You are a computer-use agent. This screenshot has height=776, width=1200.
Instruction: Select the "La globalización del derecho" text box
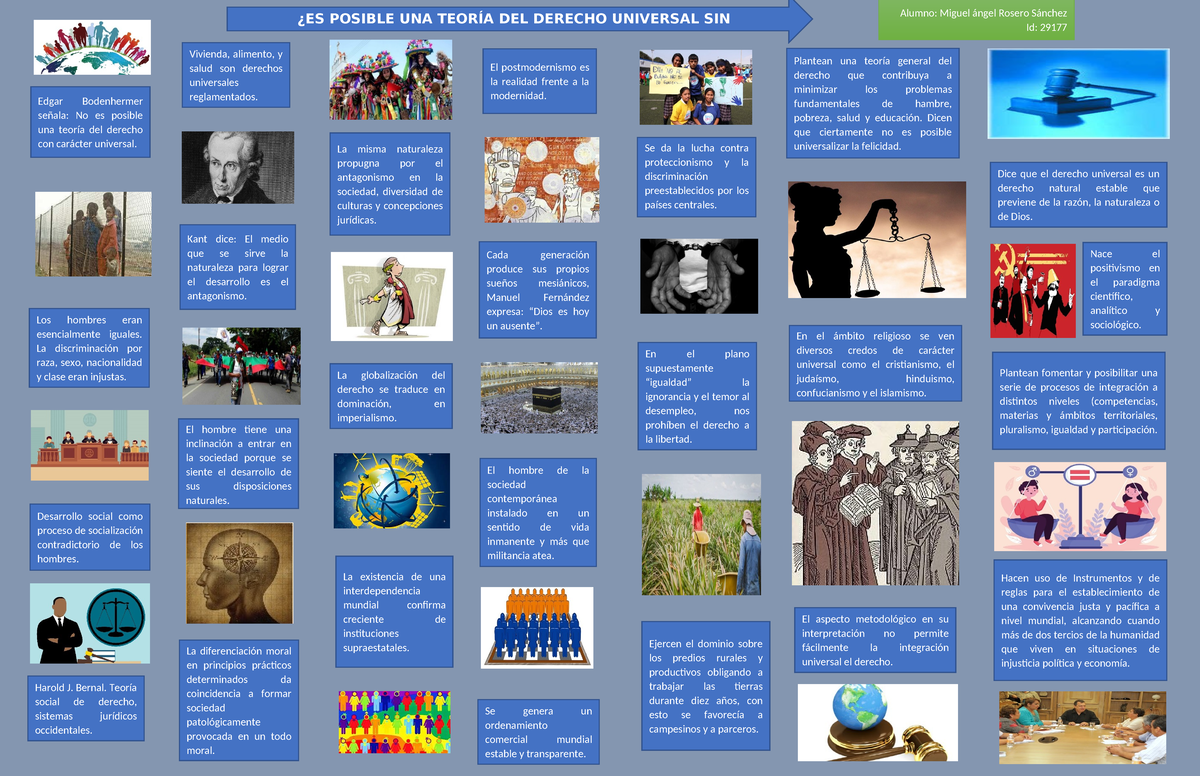click(x=392, y=397)
